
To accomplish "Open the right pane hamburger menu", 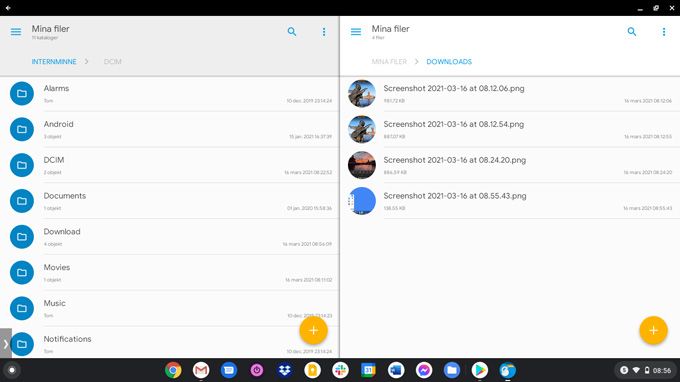I will tap(356, 32).
